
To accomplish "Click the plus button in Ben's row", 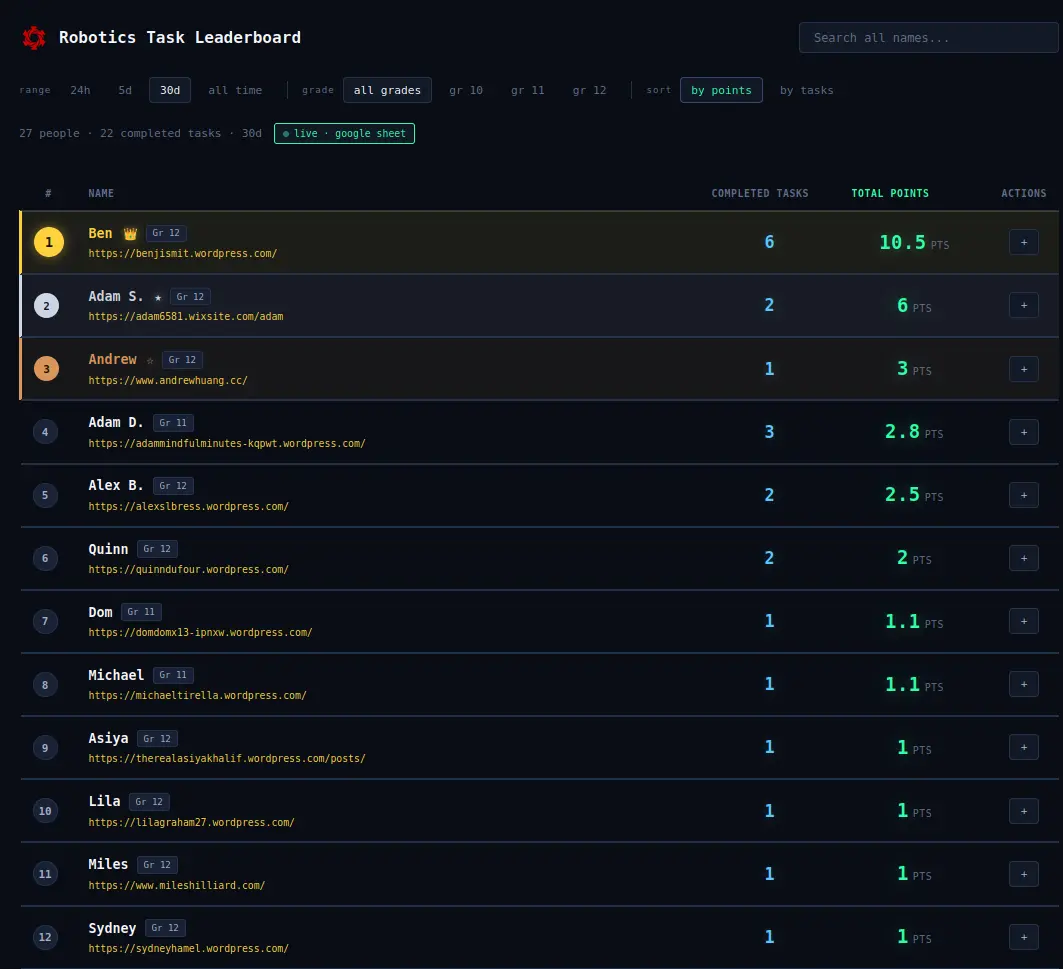I will (x=1024, y=242).
